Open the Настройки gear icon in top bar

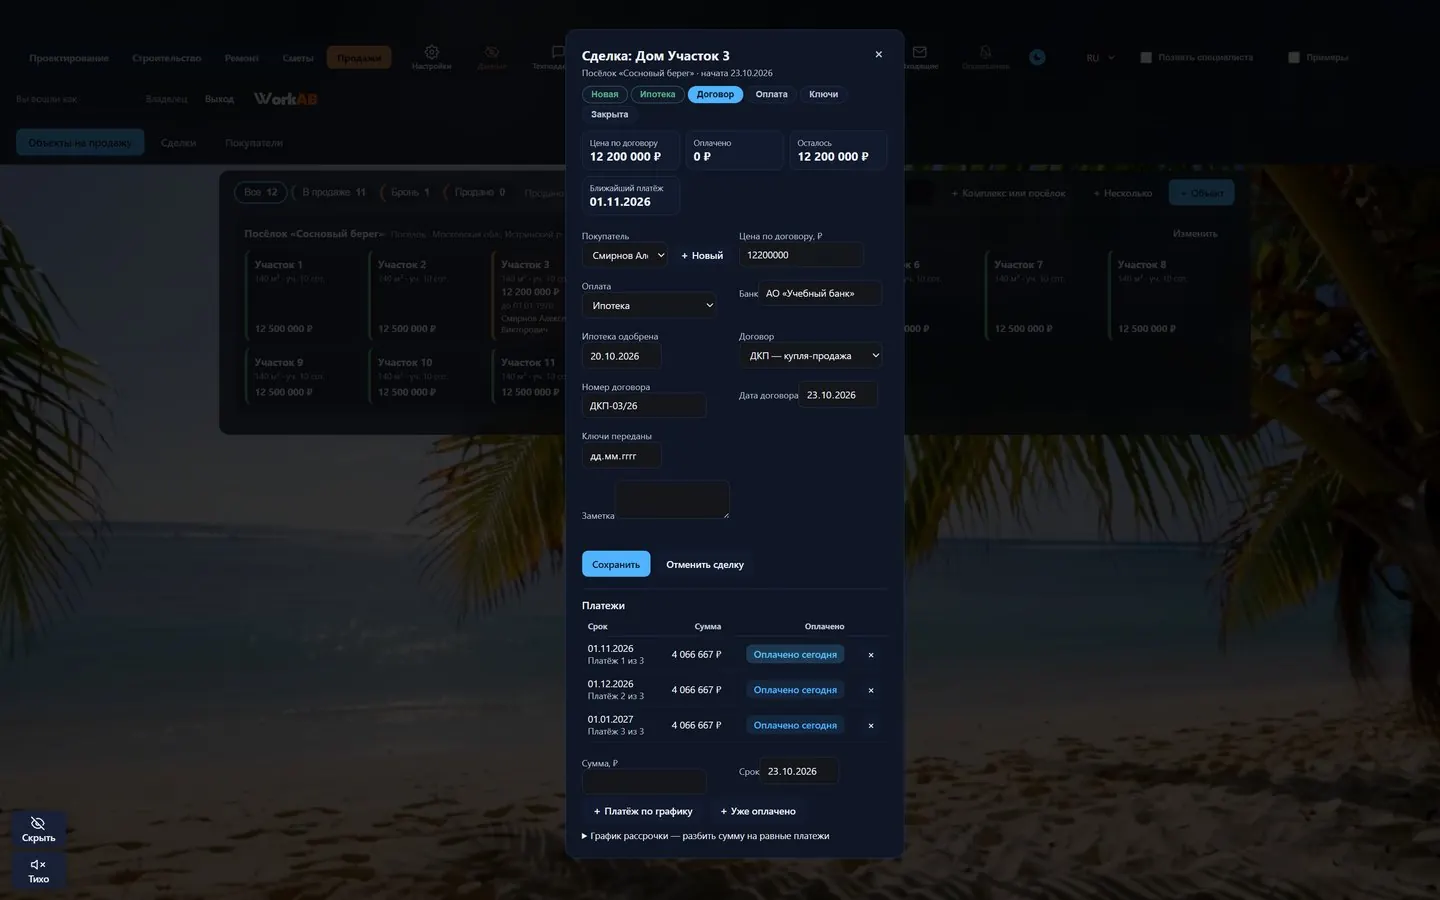pos(431,52)
